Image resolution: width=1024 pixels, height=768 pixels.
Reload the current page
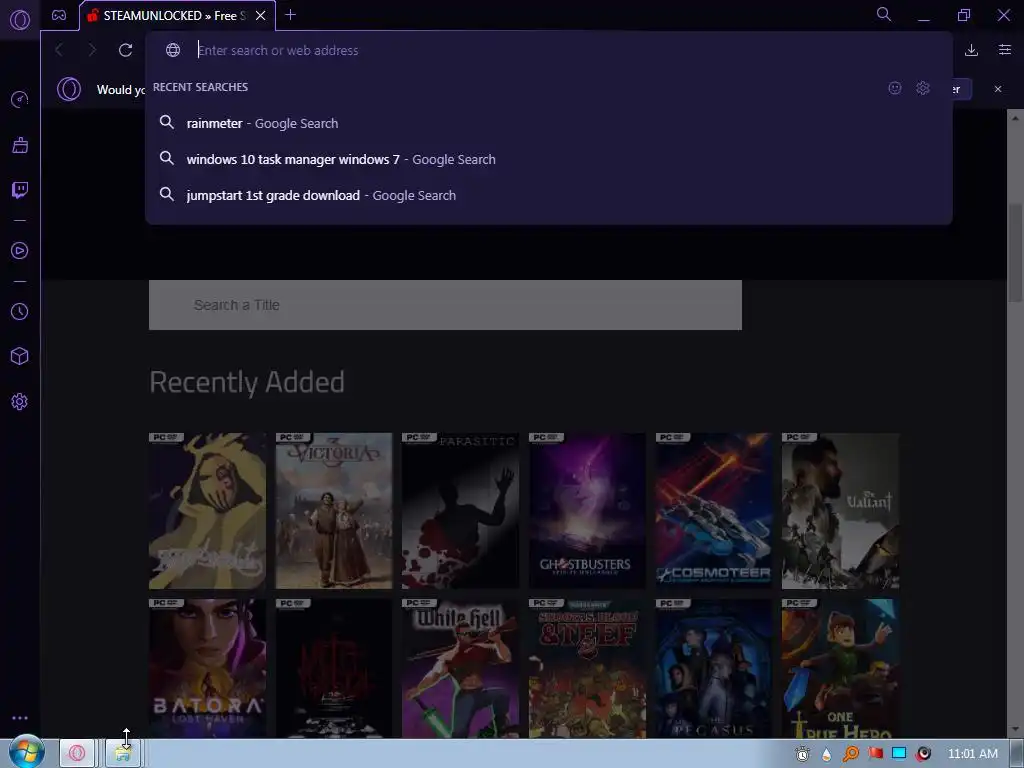[125, 50]
